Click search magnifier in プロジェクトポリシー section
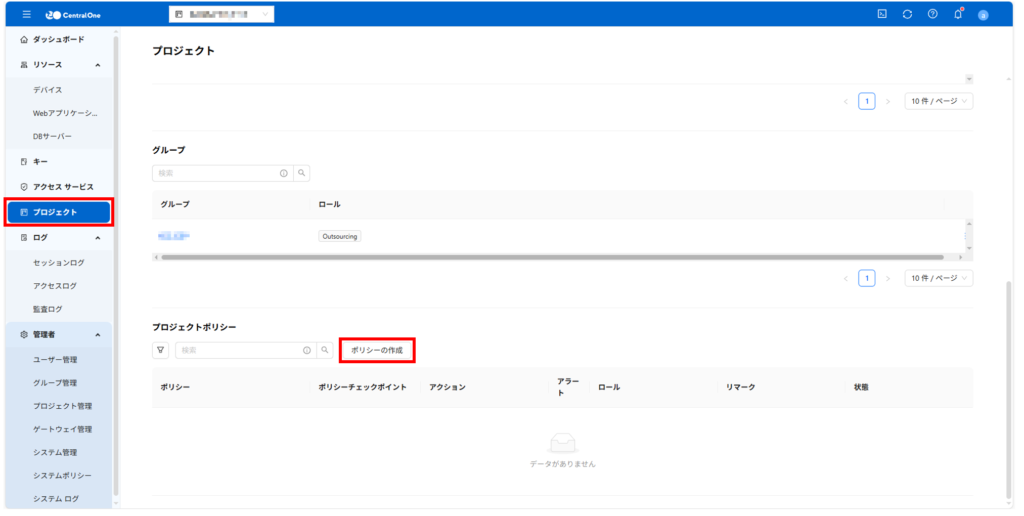This screenshot has width=1024, height=516. (x=324, y=350)
